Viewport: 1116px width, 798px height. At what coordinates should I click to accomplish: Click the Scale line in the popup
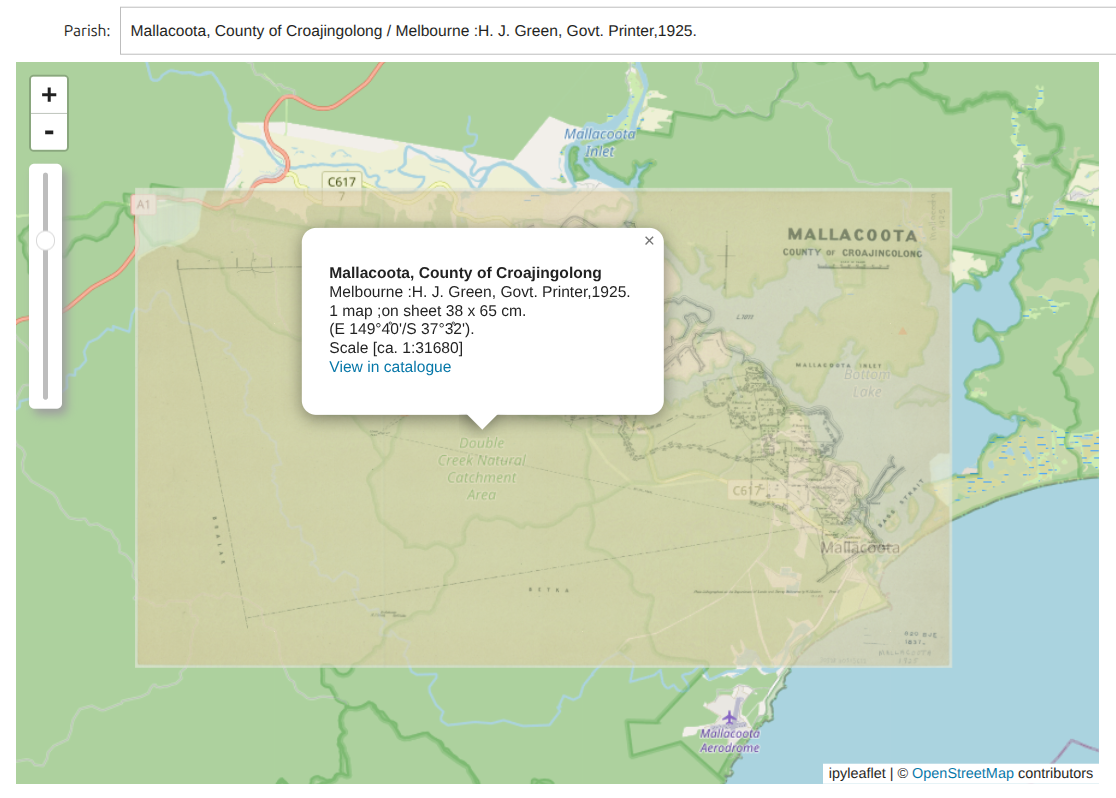pyautogui.click(x=396, y=348)
